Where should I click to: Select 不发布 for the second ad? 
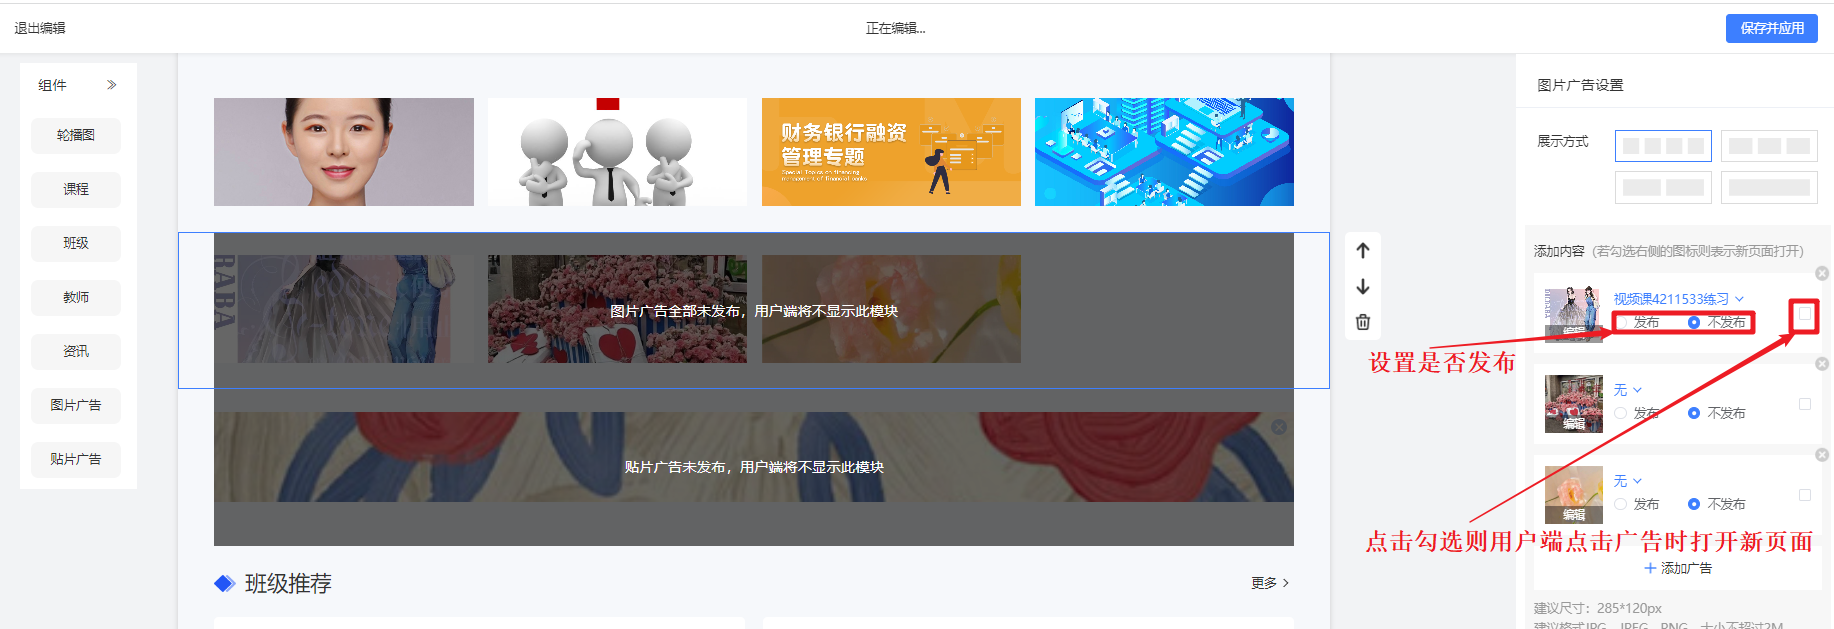tap(1694, 413)
